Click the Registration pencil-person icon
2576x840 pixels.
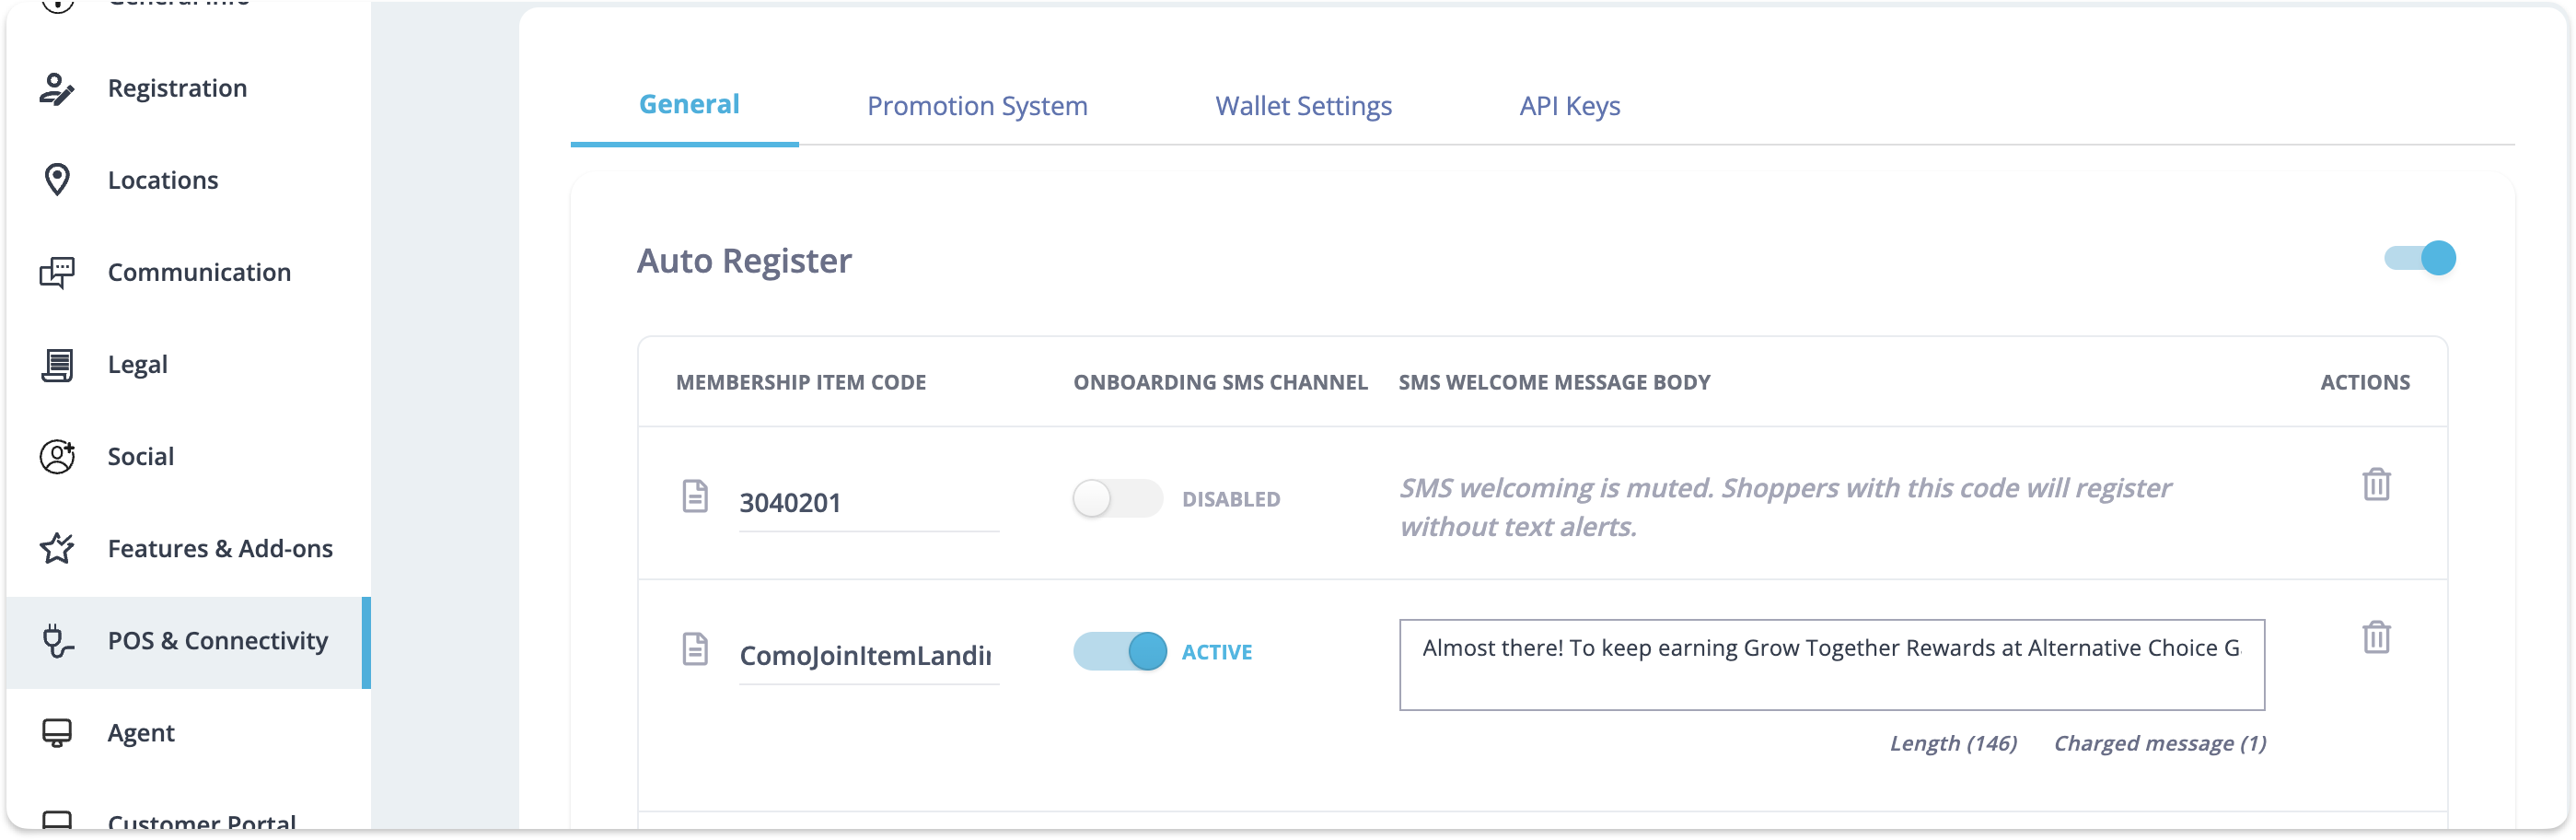[x=57, y=89]
